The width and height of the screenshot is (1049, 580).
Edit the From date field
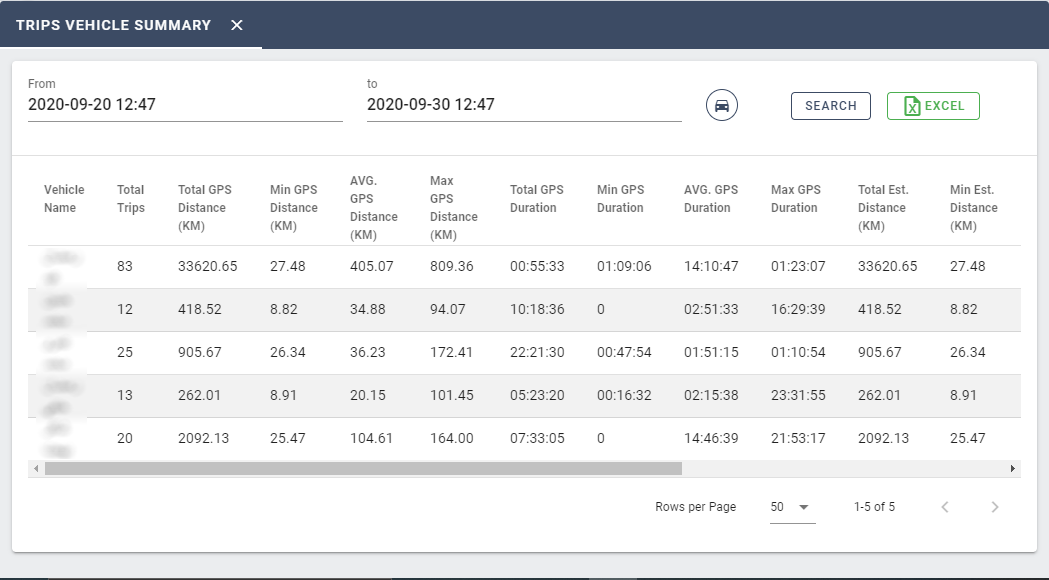point(185,104)
